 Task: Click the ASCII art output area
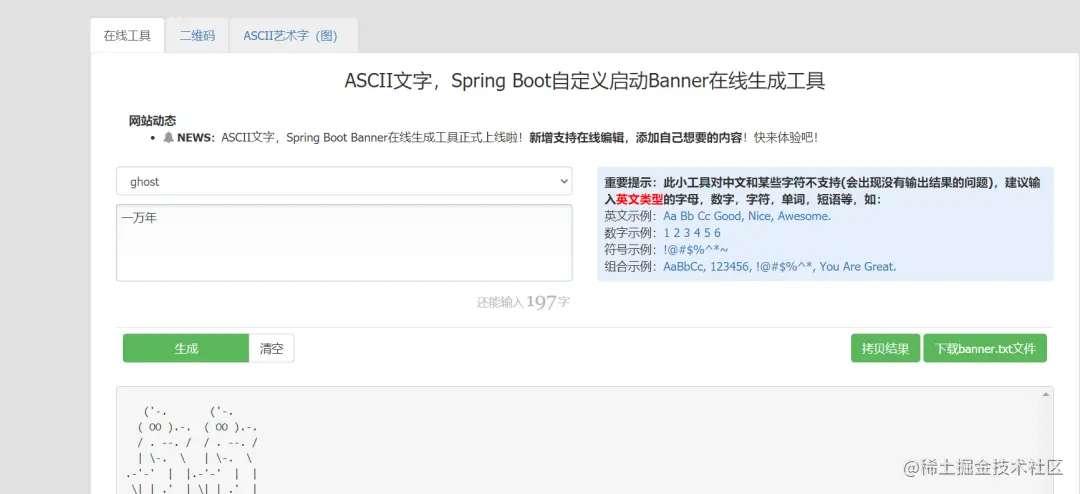pyautogui.click(x=584, y=440)
